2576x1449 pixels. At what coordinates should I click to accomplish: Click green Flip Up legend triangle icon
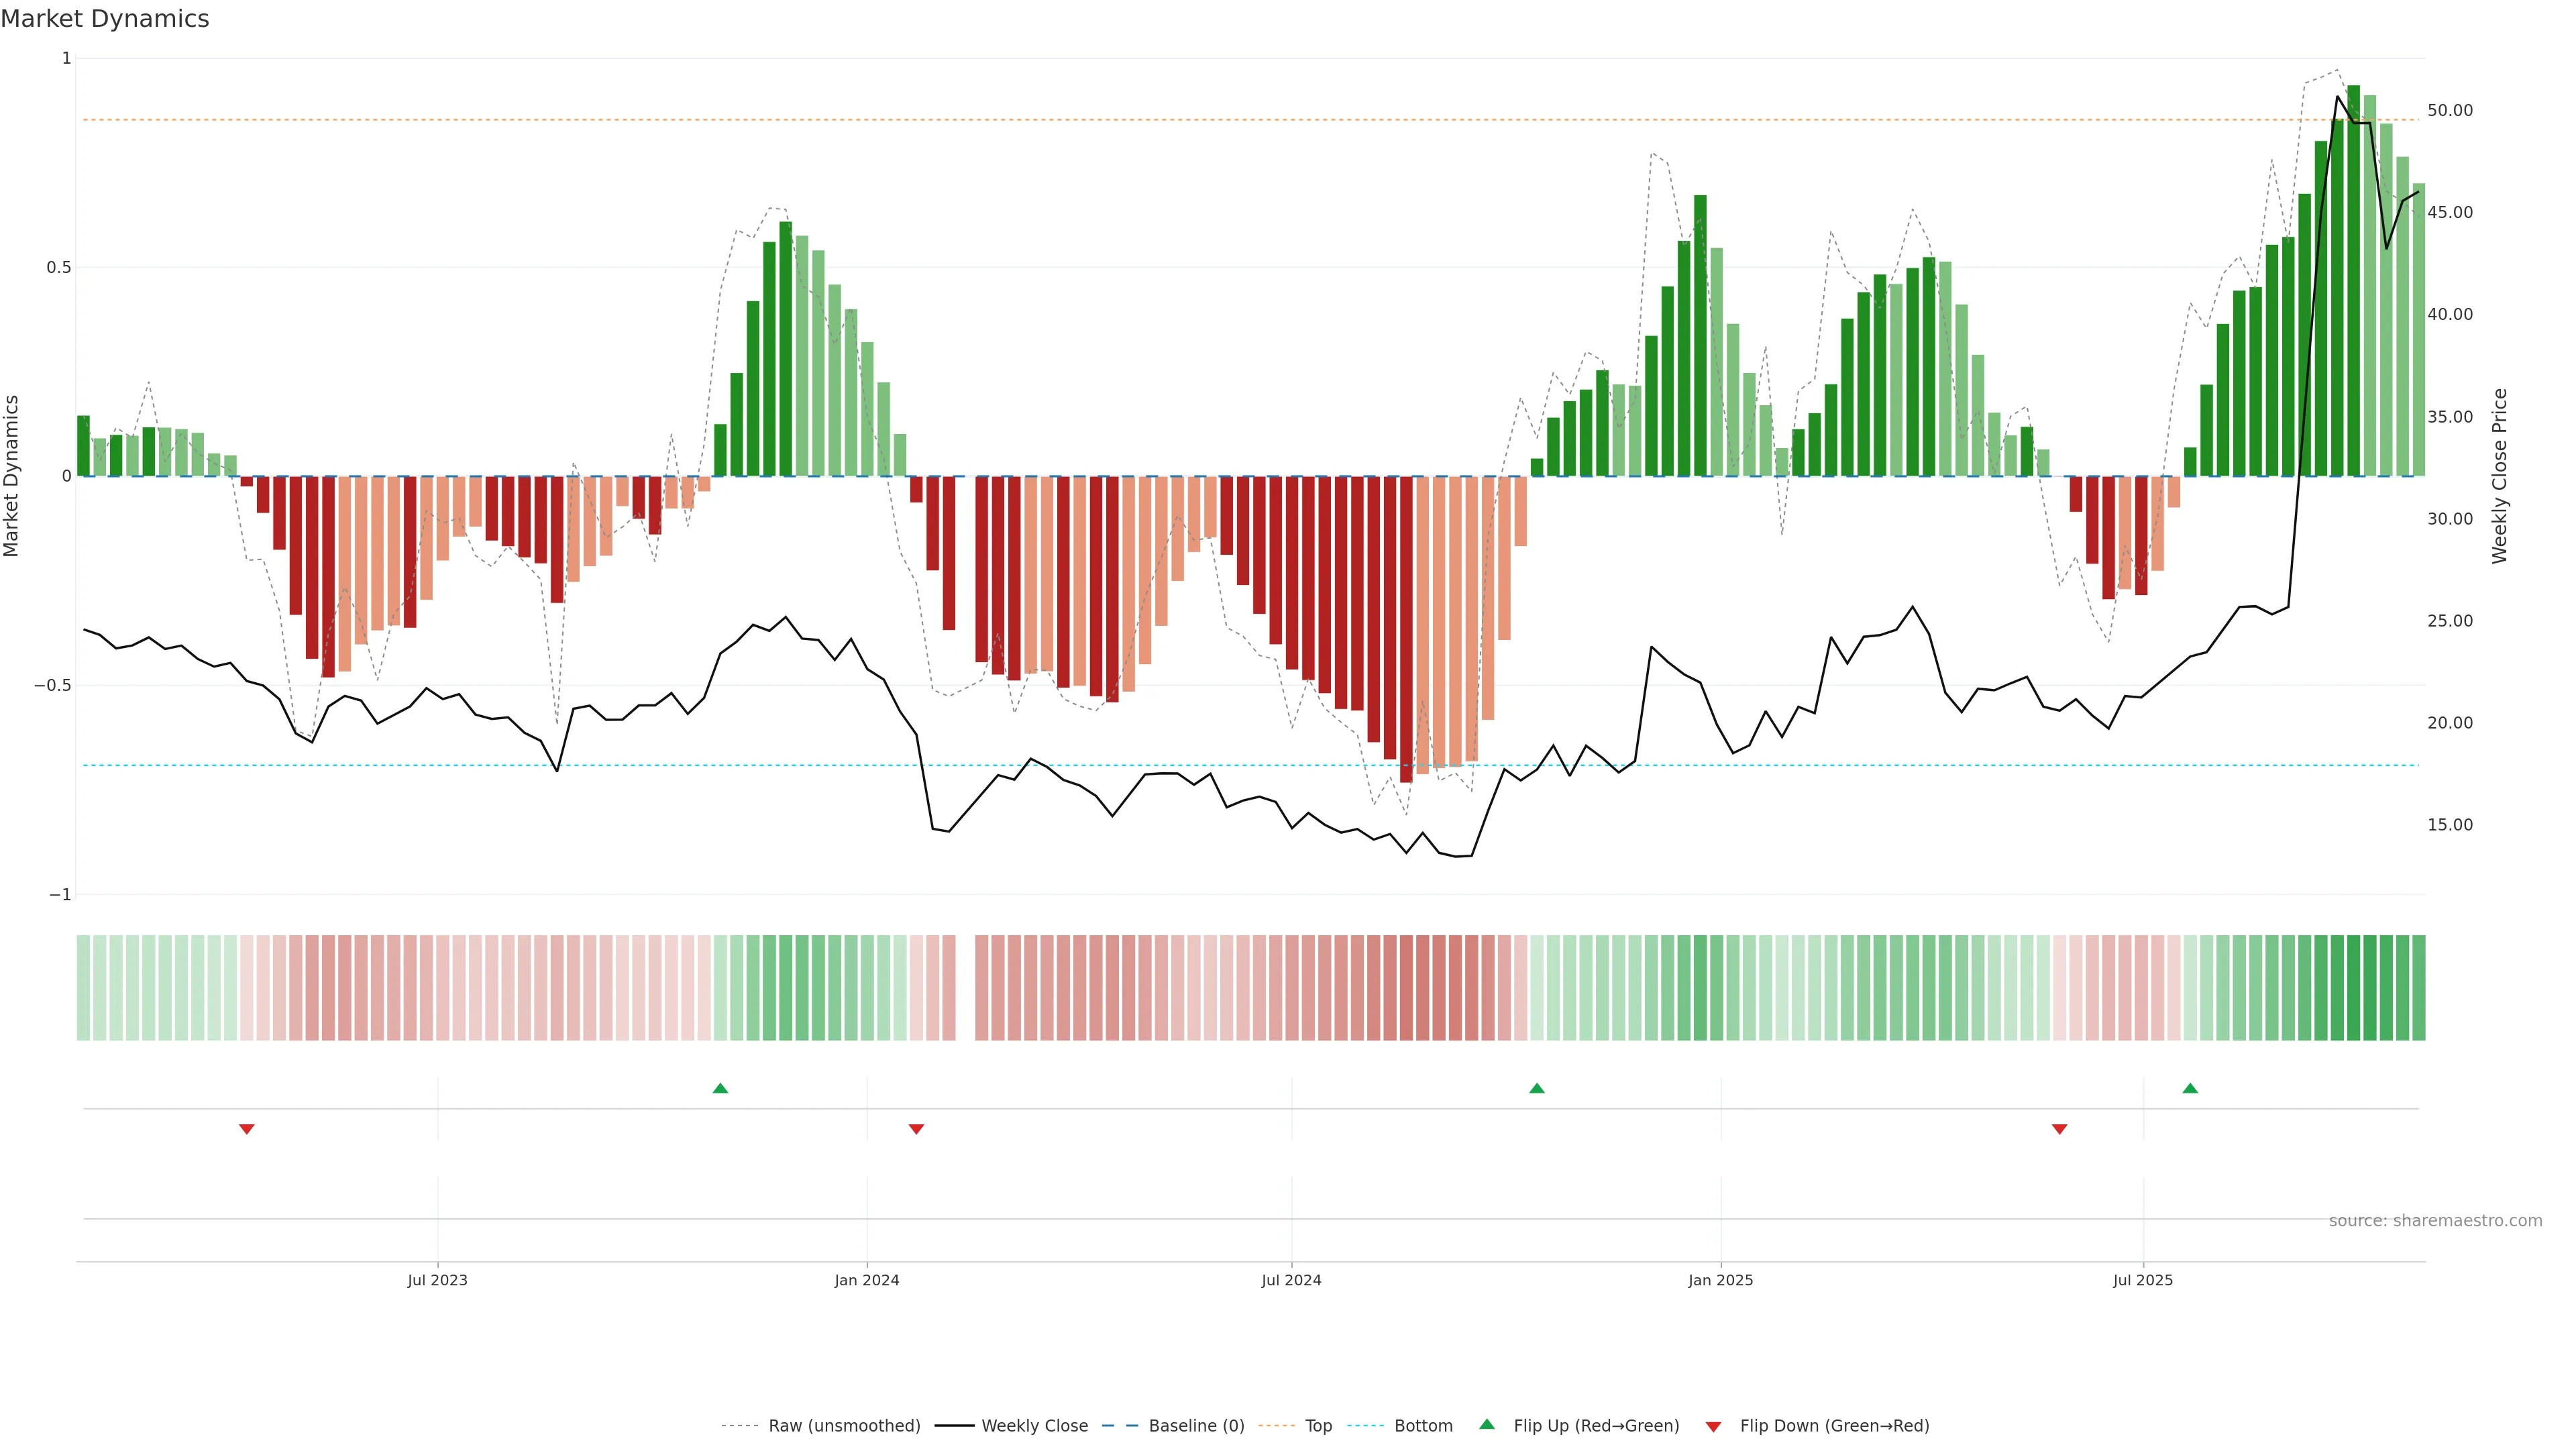click(x=1487, y=1425)
